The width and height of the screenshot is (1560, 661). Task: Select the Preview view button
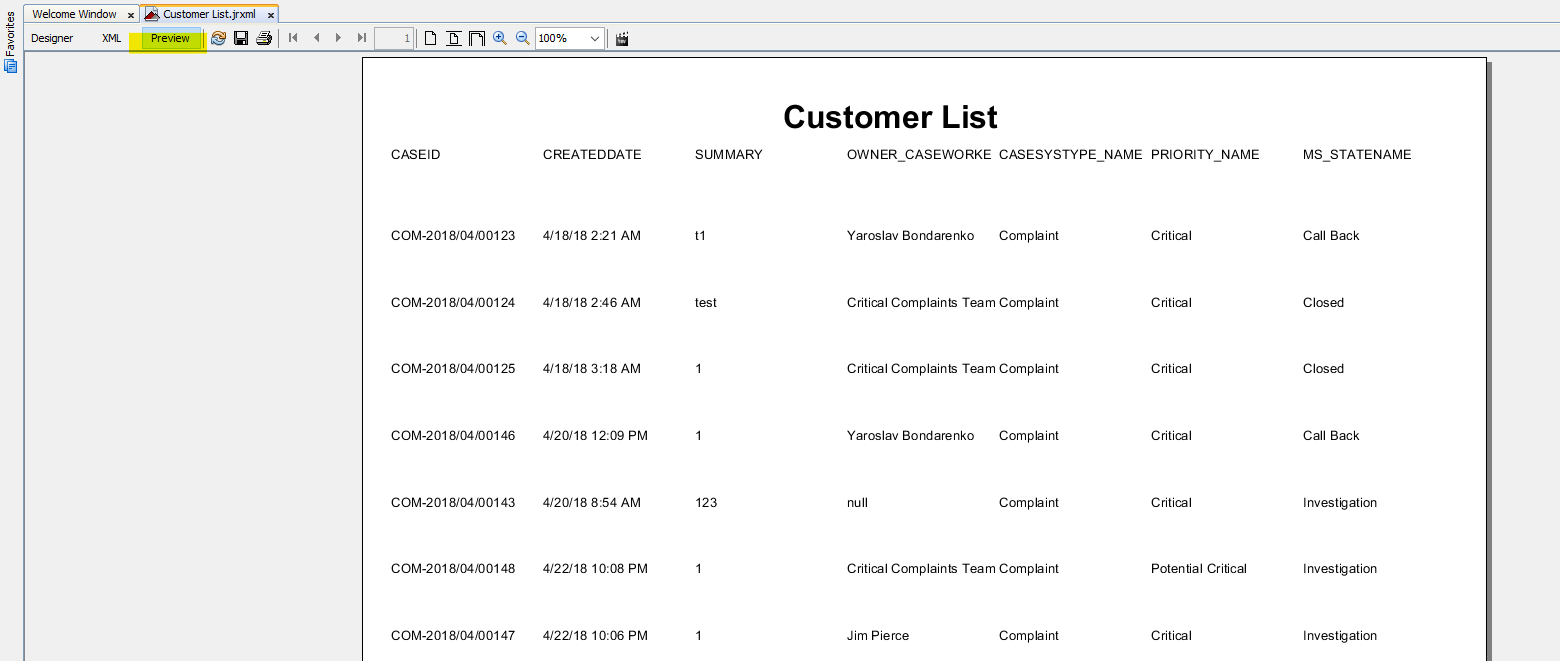[x=170, y=38]
